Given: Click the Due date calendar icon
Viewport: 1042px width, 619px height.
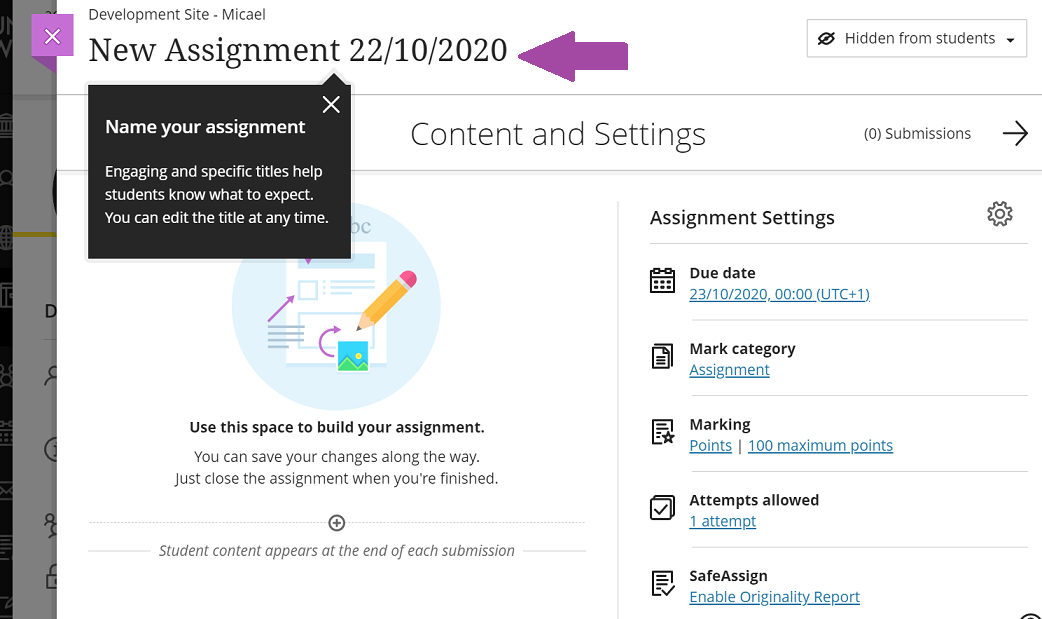Looking at the screenshot, I should (x=662, y=281).
